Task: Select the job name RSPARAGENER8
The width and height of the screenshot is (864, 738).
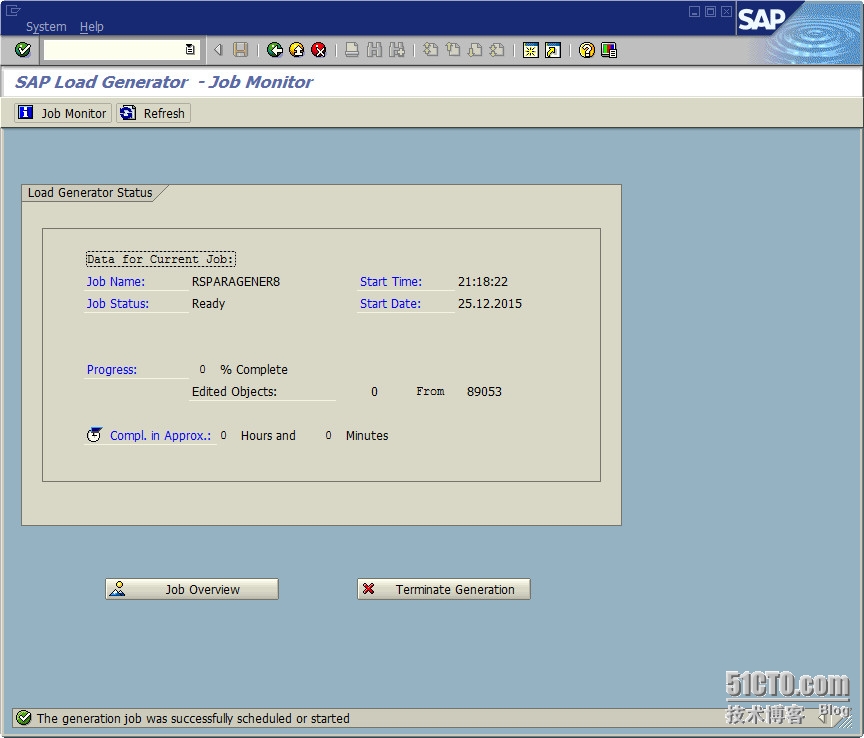Action: [236, 282]
